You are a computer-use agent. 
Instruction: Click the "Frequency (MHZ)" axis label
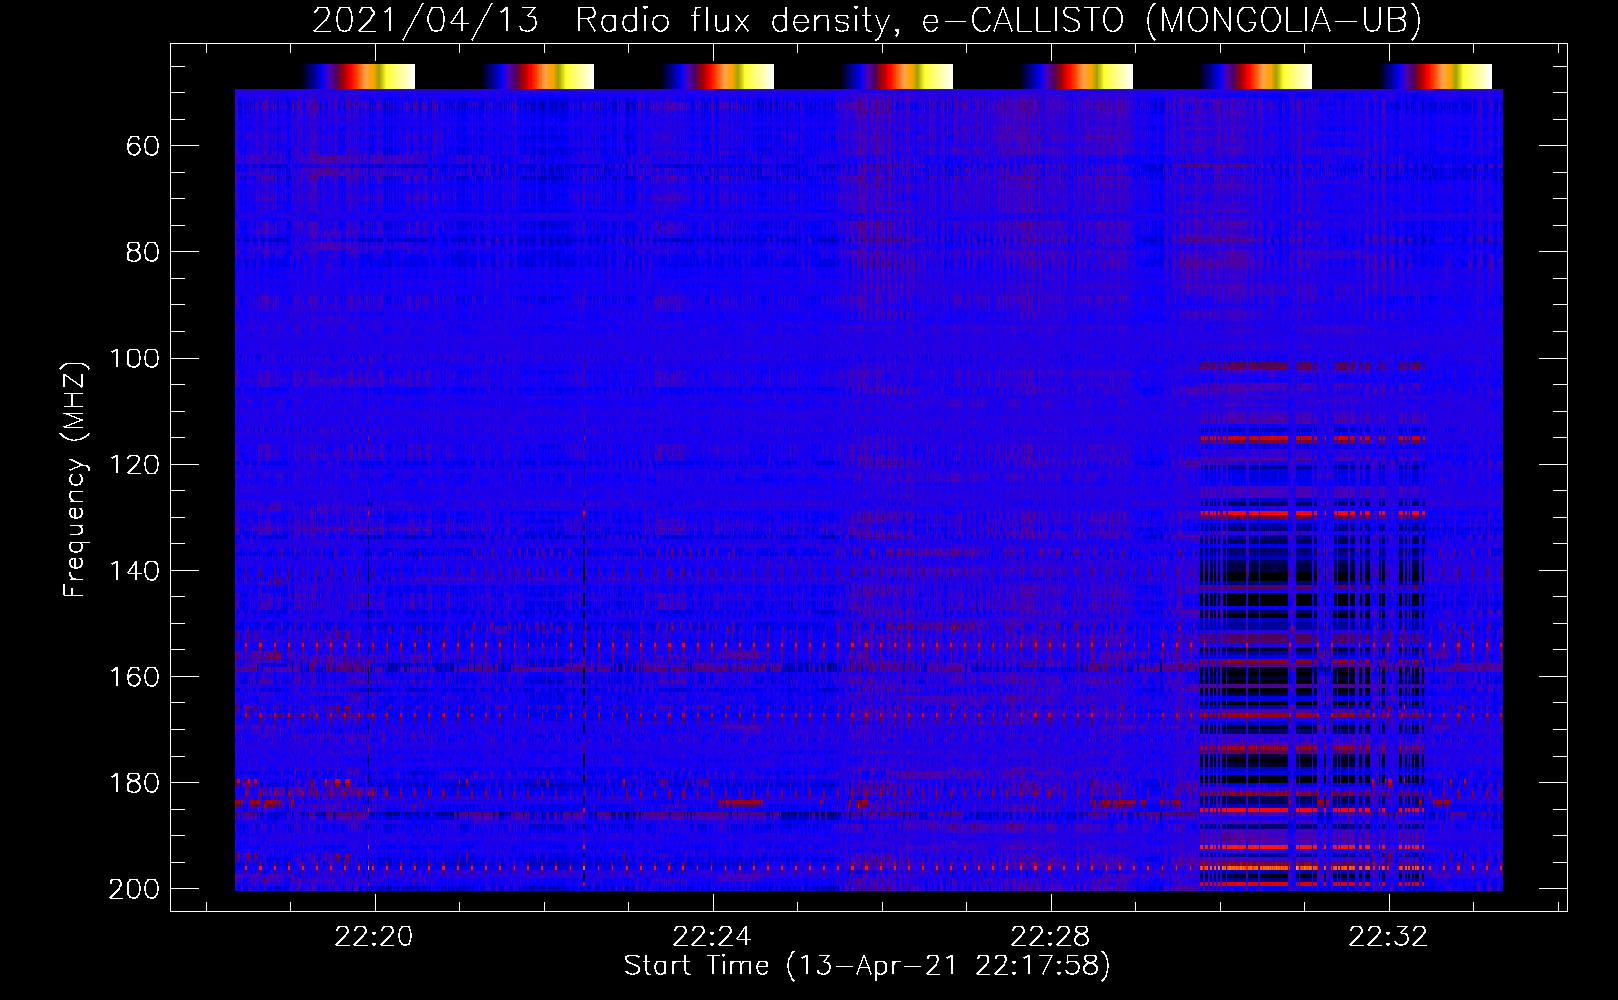pos(75,479)
